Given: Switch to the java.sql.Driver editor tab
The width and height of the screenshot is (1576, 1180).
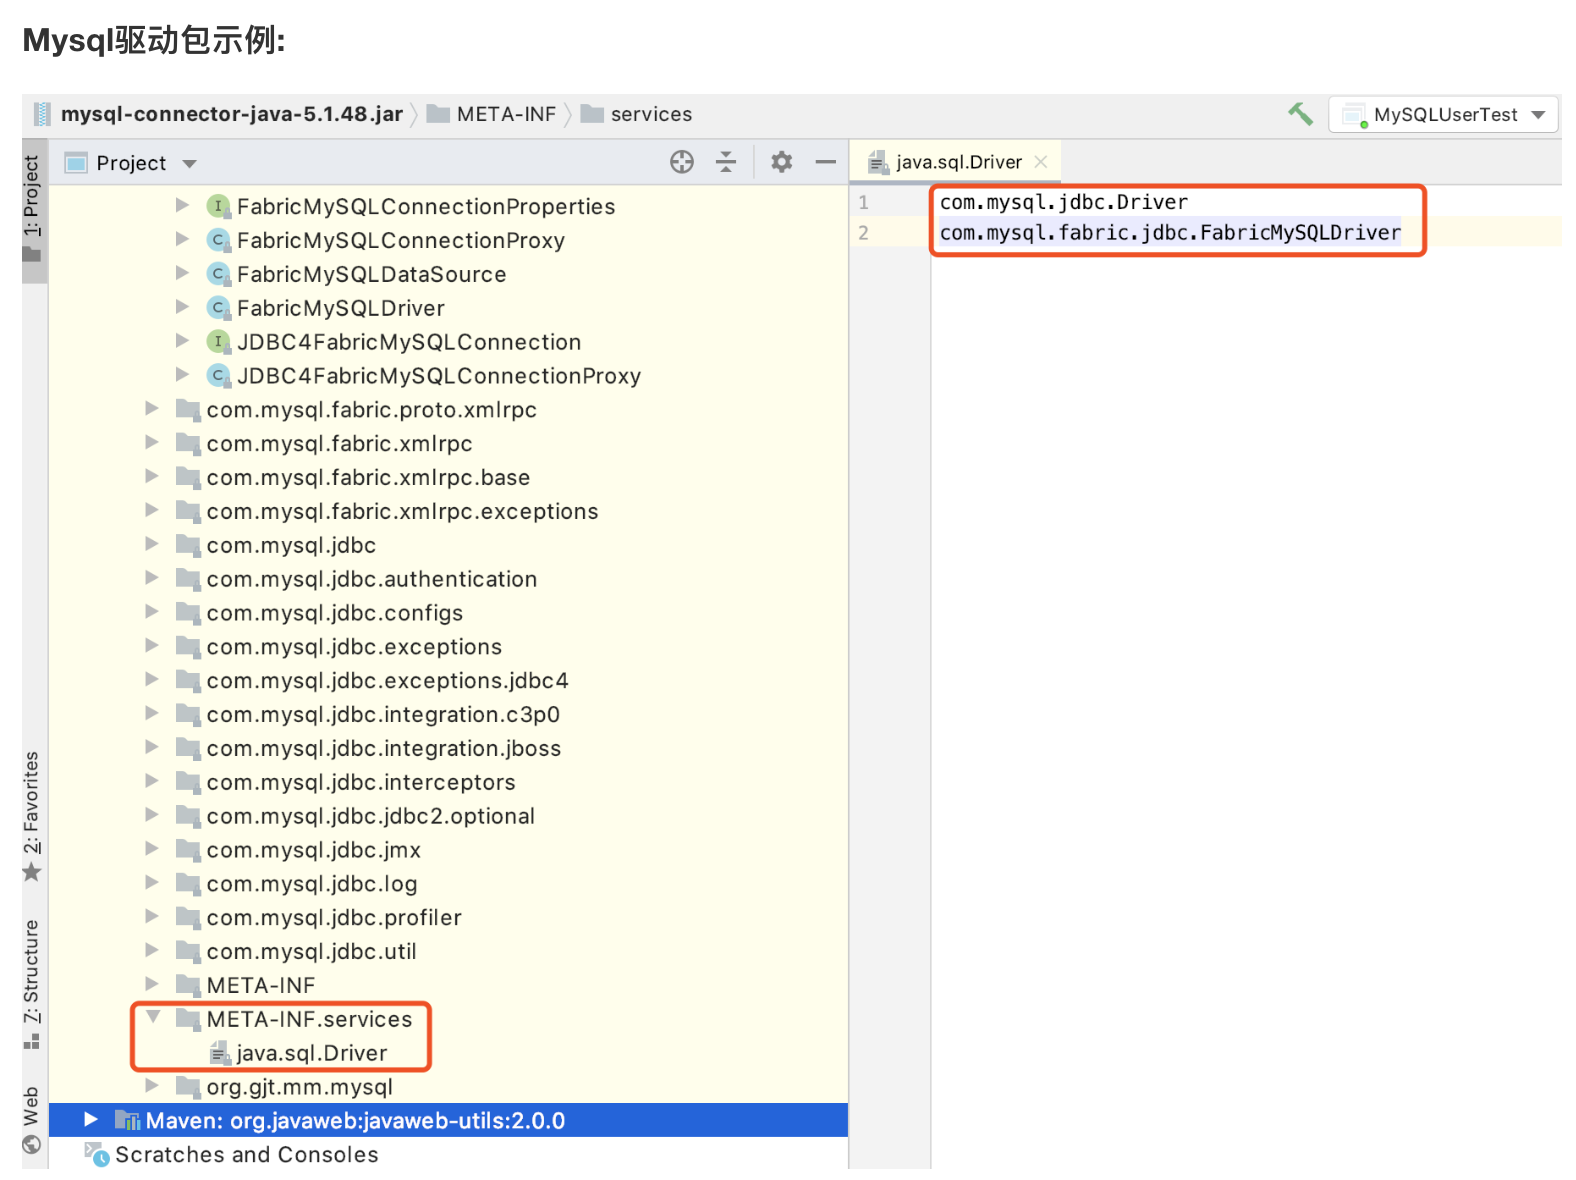Looking at the screenshot, I should pyautogui.click(x=958, y=162).
